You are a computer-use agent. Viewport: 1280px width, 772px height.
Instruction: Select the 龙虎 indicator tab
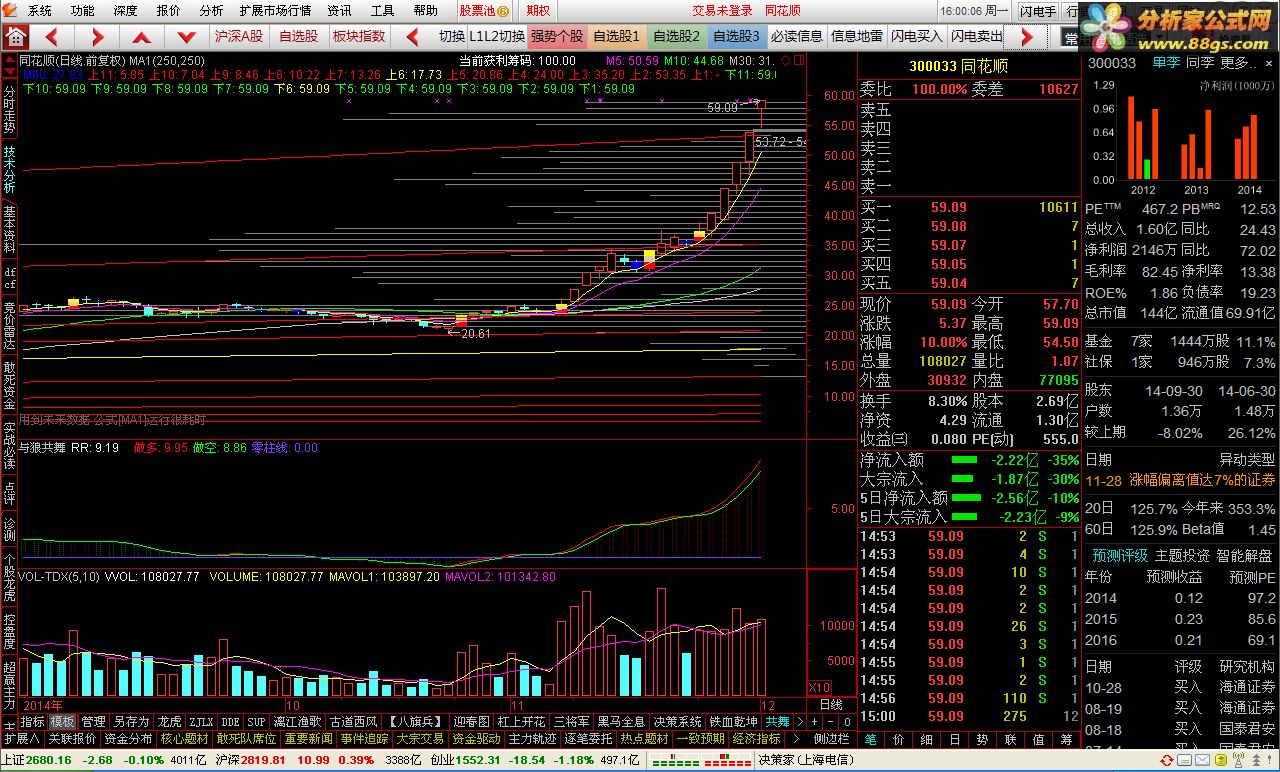170,721
